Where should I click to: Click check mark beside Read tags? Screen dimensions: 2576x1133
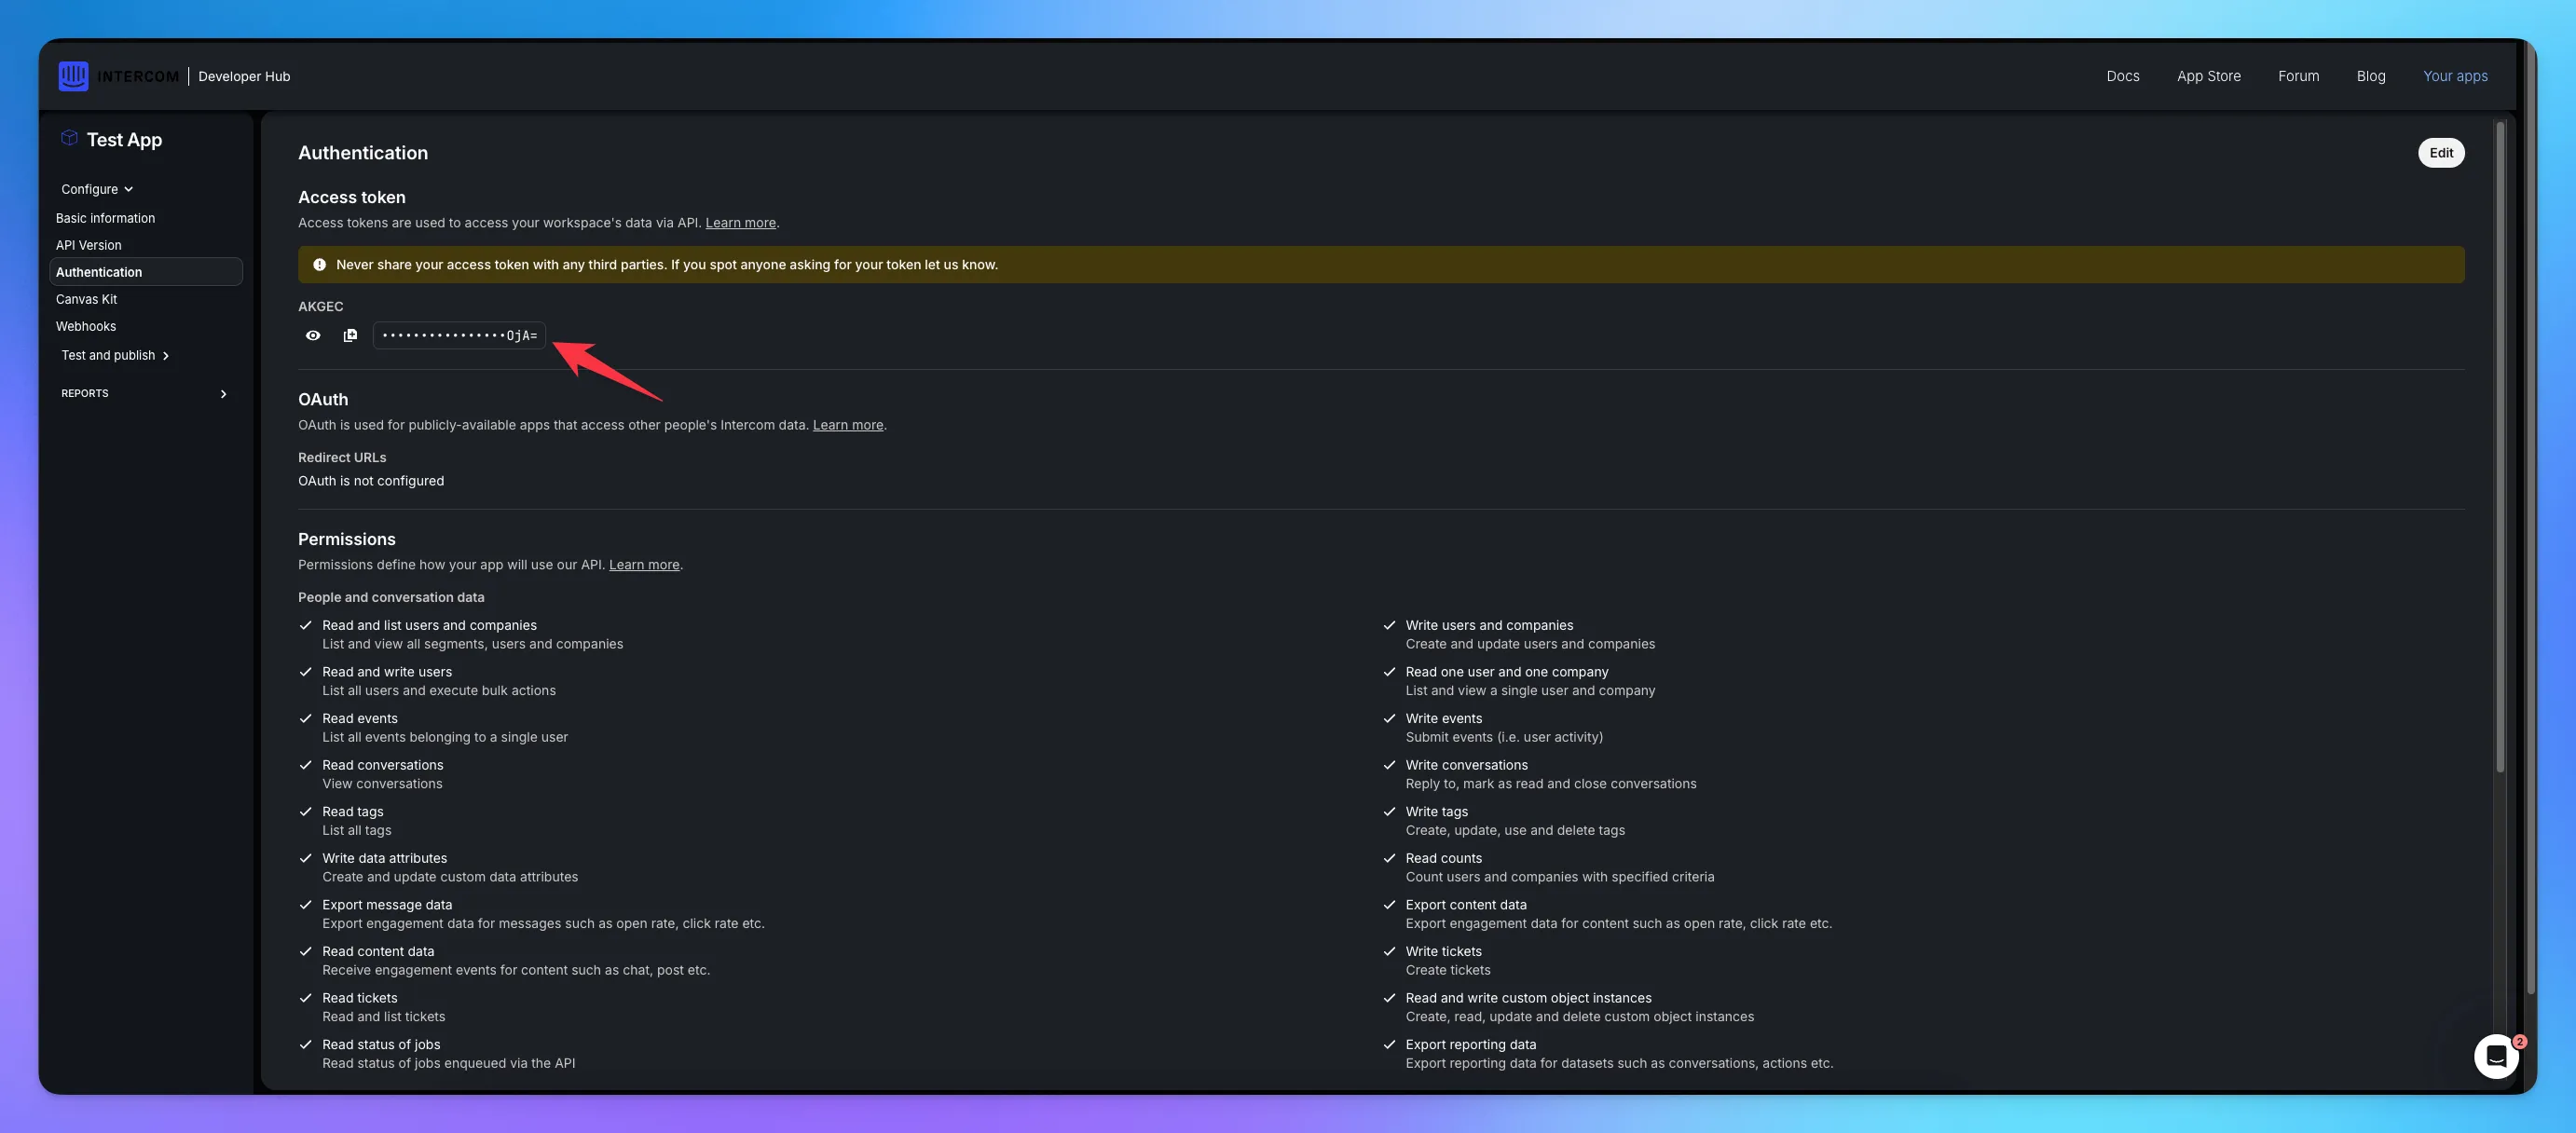306,812
